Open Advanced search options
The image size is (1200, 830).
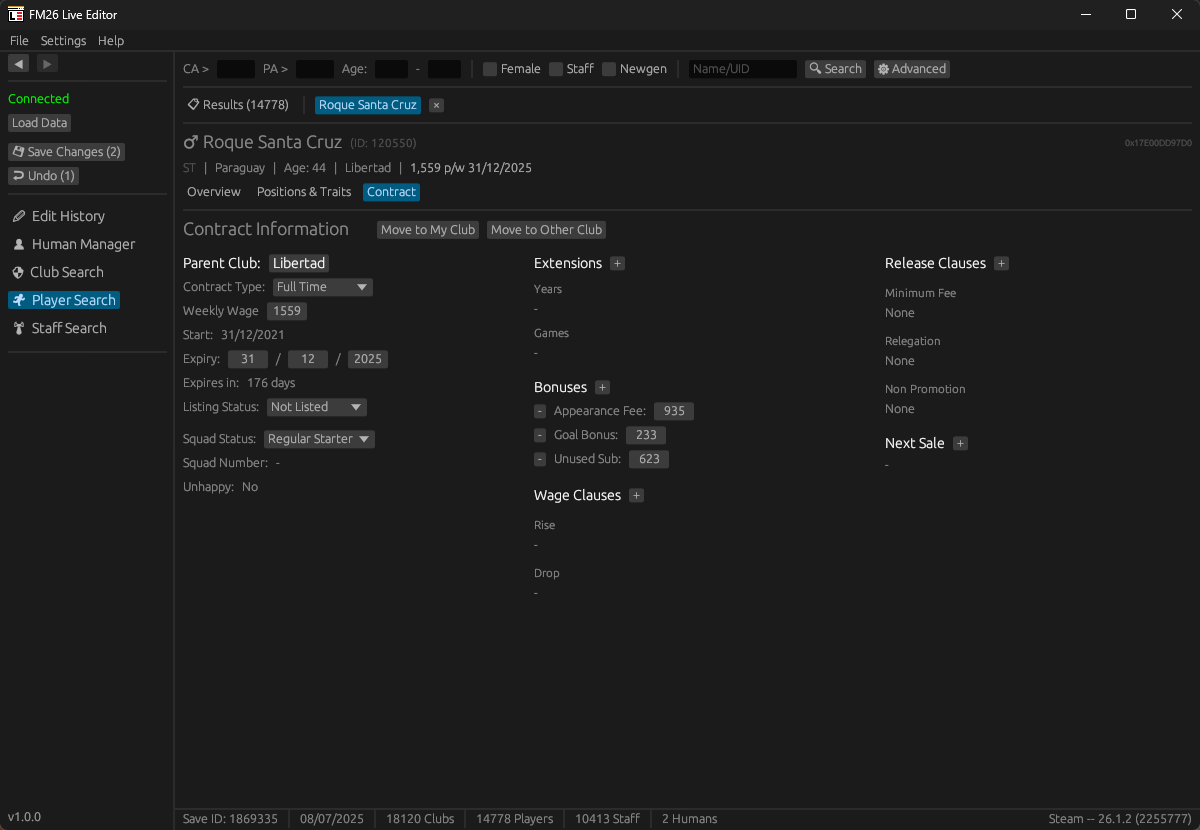(911, 68)
